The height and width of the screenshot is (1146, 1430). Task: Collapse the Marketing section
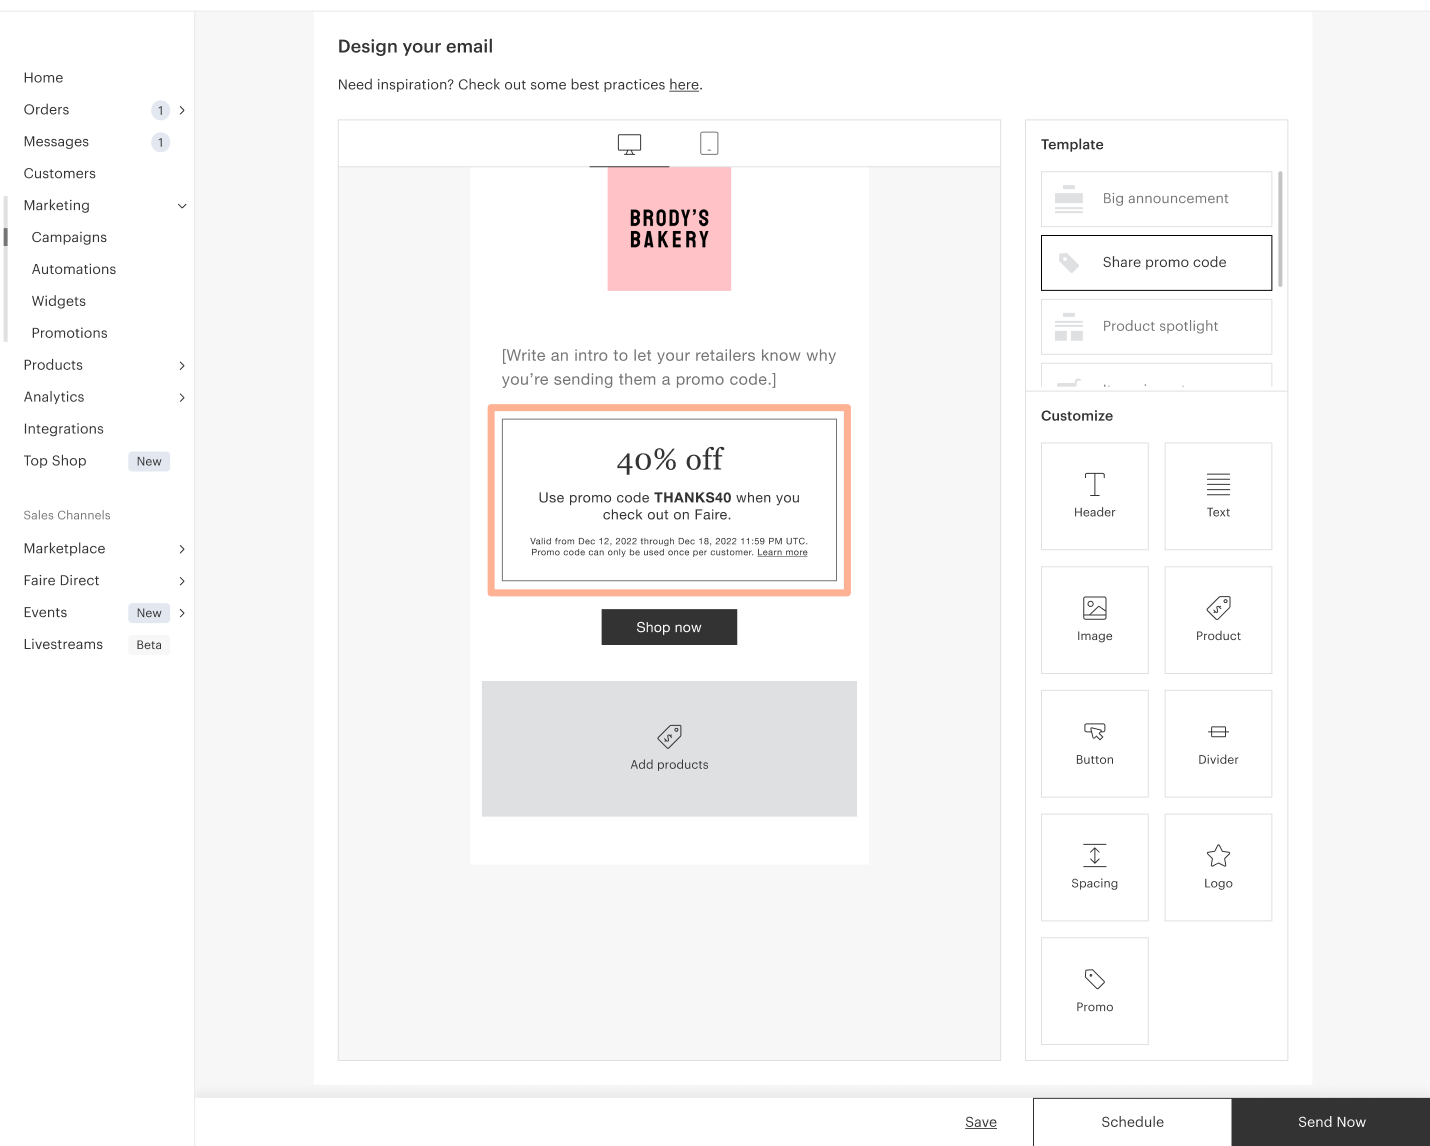tap(182, 206)
